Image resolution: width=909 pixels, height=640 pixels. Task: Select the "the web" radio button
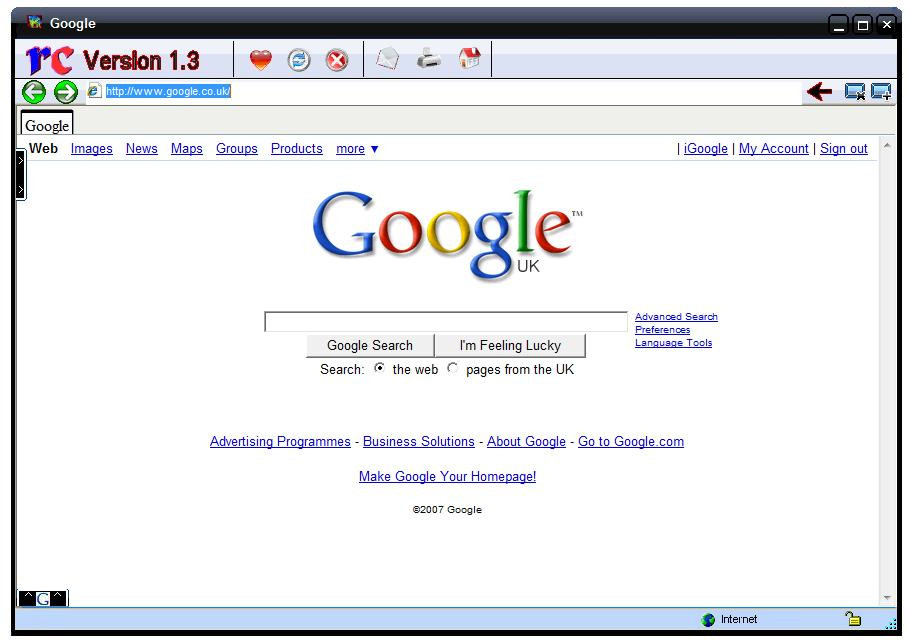[x=379, y=368]
